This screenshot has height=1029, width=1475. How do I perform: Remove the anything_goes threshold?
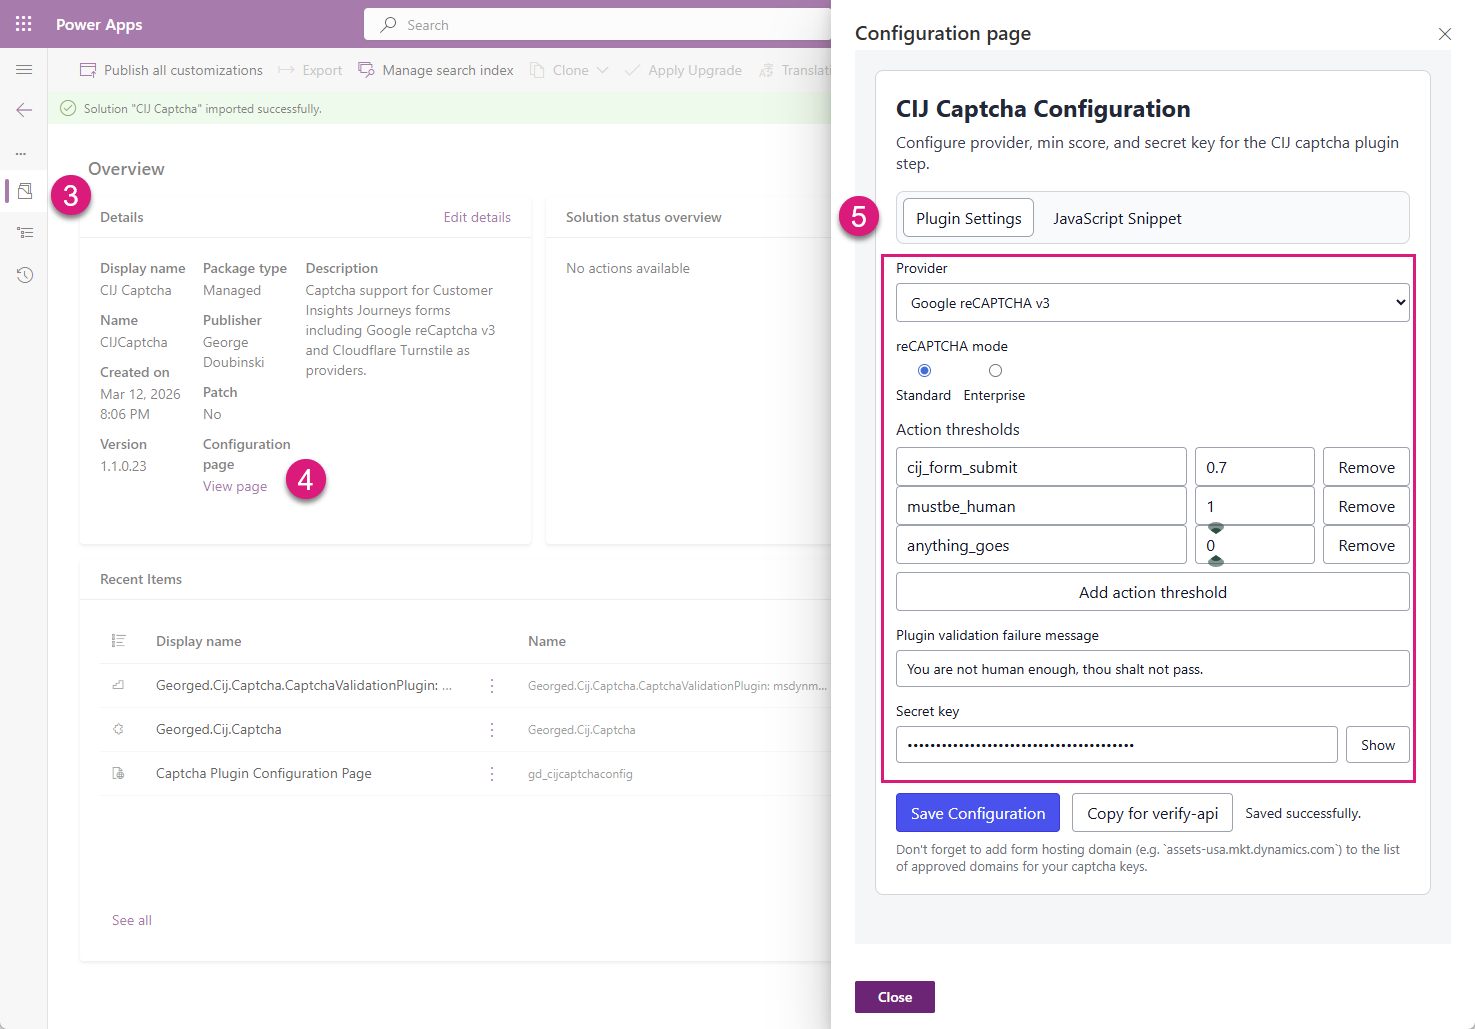point(1366,545)
